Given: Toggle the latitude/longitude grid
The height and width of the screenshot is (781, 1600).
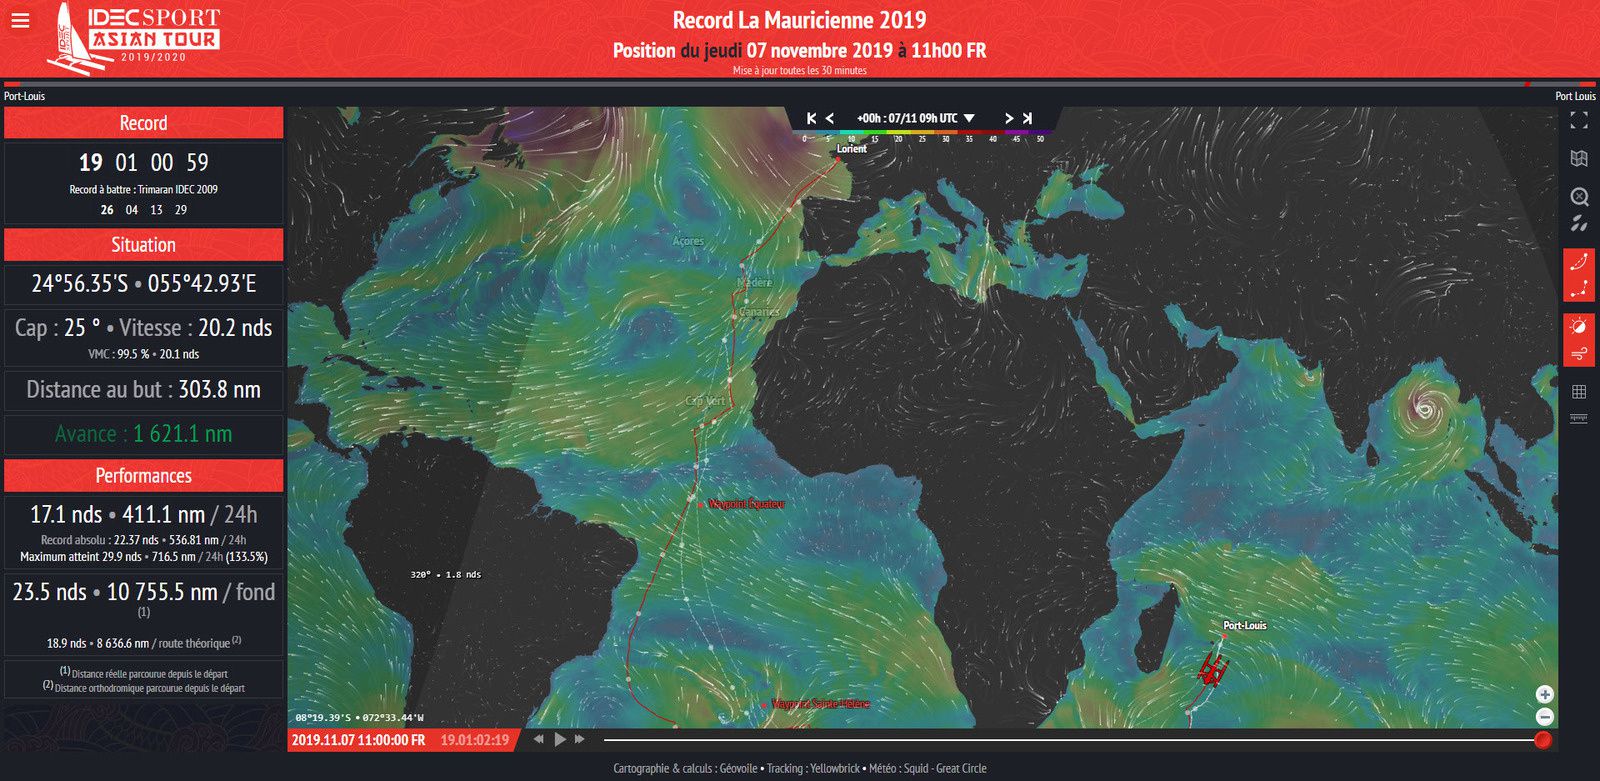Looking at the screenshot, I should click(x=1579, y=392).
